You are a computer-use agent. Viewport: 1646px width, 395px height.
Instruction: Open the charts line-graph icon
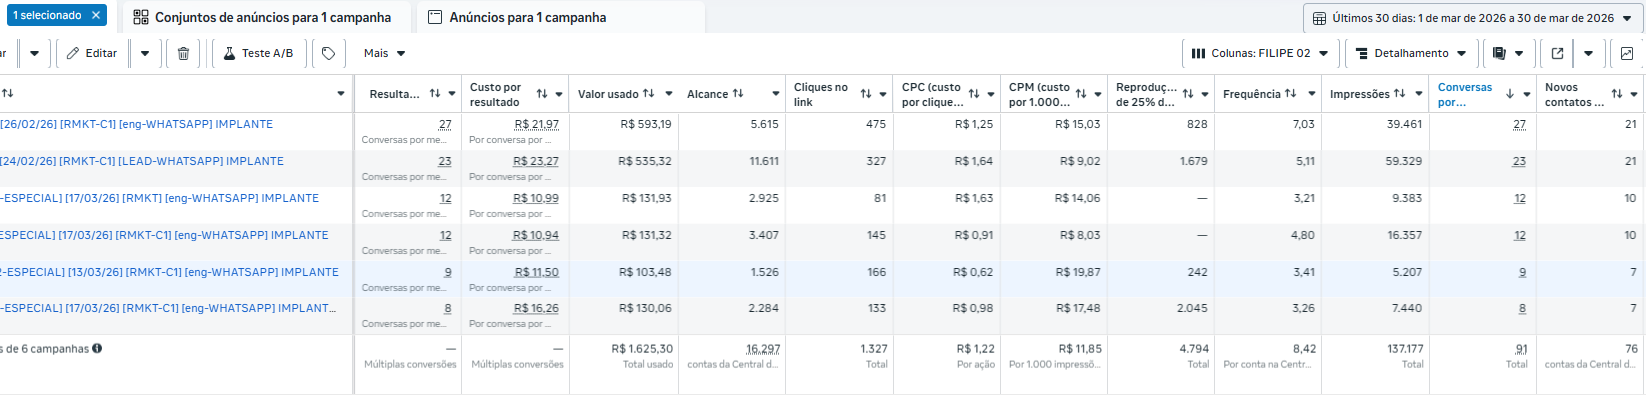click(1627, 53)
